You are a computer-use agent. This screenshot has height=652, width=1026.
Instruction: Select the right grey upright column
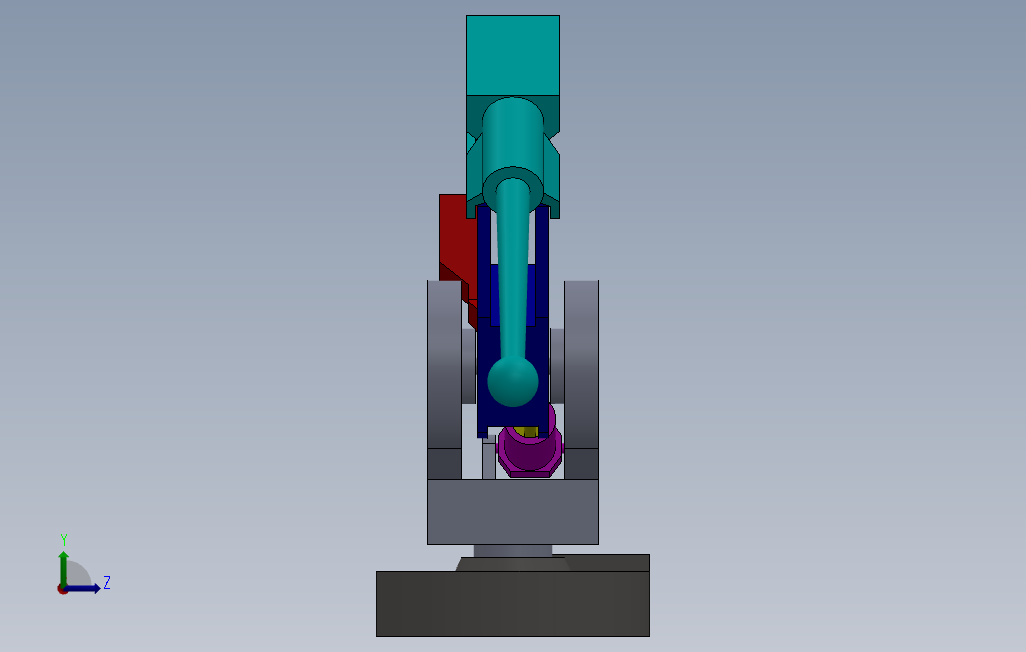click(581, 380)
